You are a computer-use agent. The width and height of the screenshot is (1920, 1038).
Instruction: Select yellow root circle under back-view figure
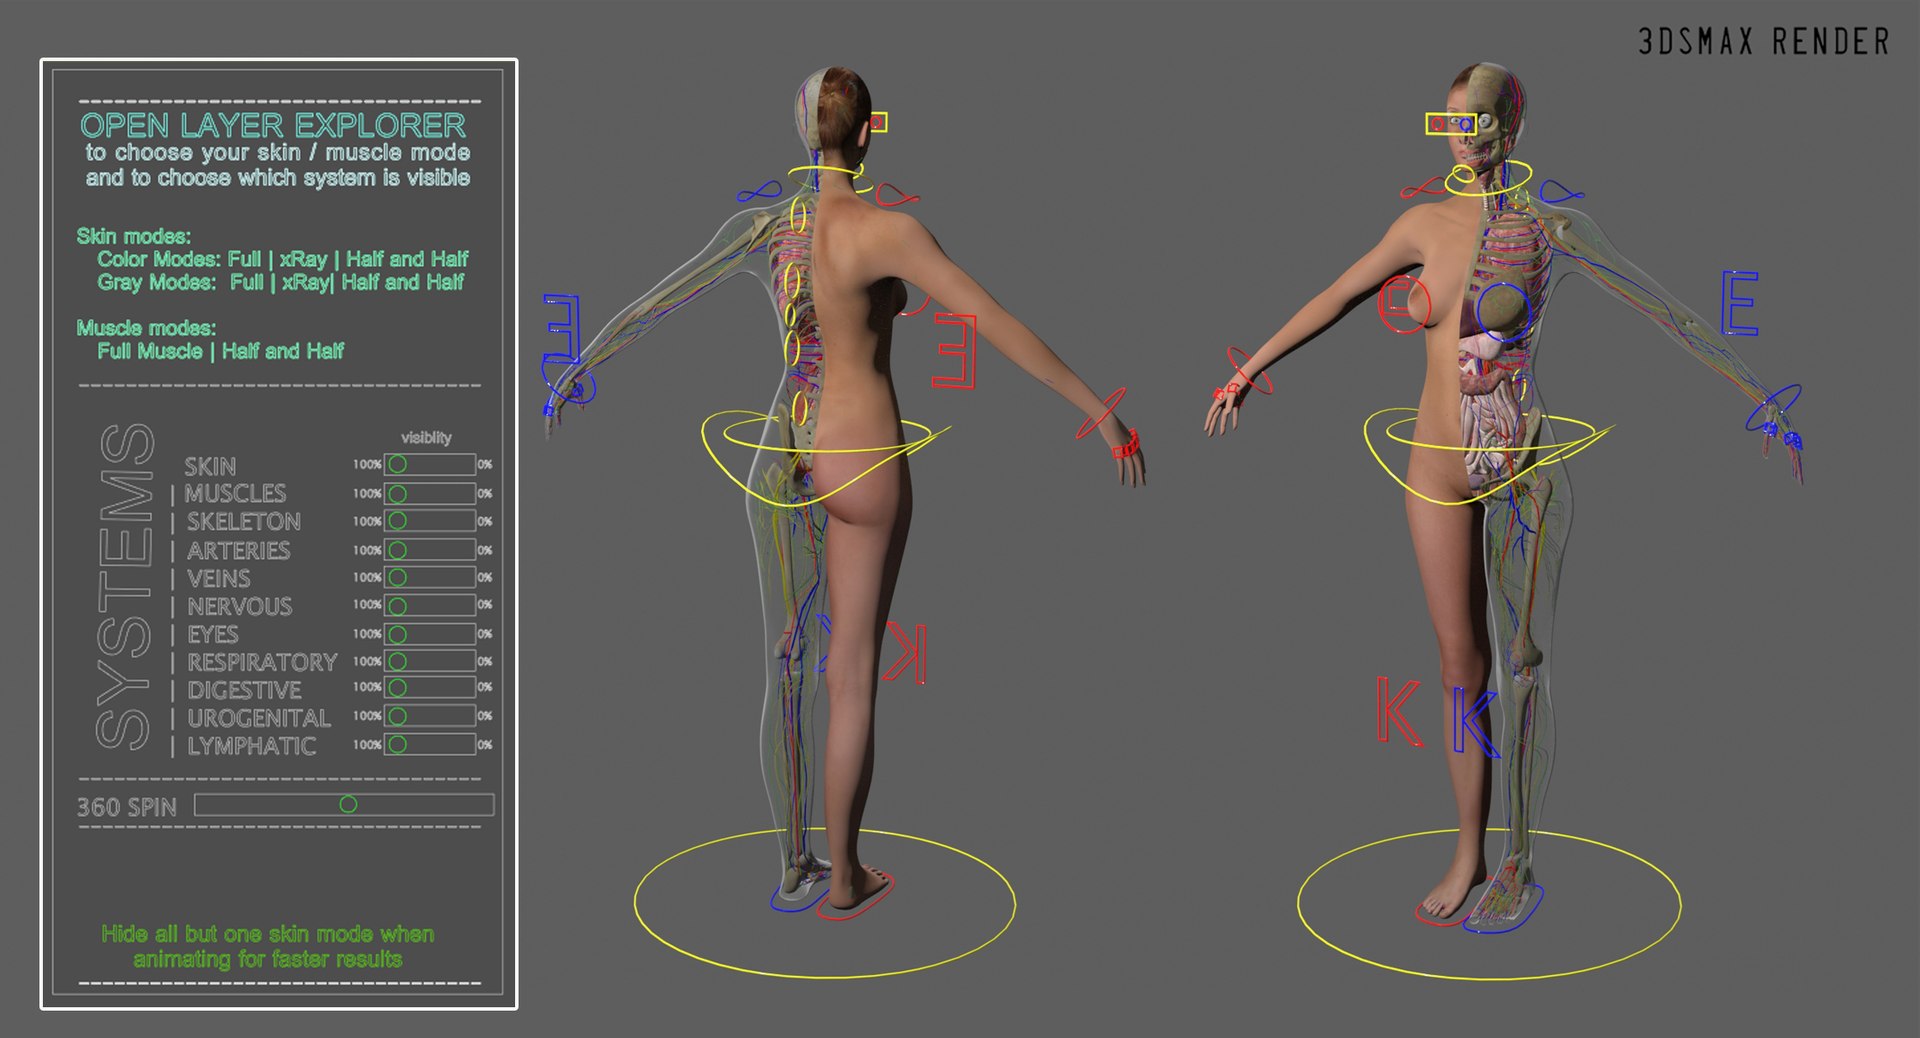(825, 902)
